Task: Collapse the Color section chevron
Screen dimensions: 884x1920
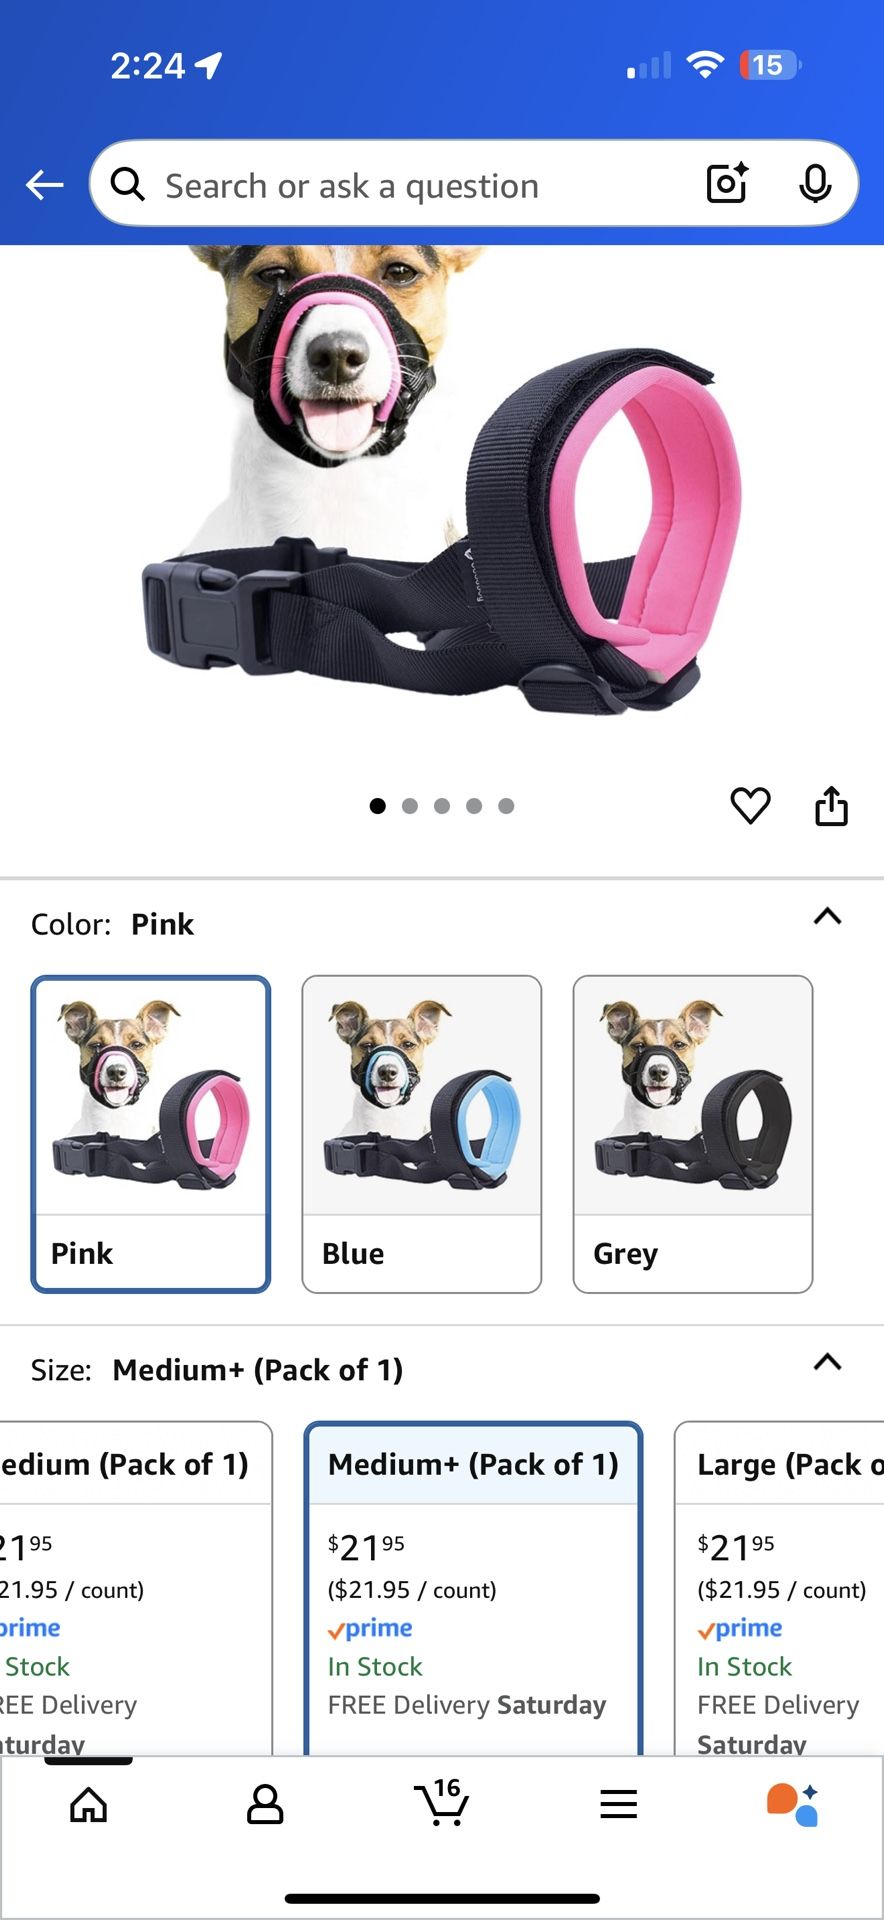Action: [827, 917]
